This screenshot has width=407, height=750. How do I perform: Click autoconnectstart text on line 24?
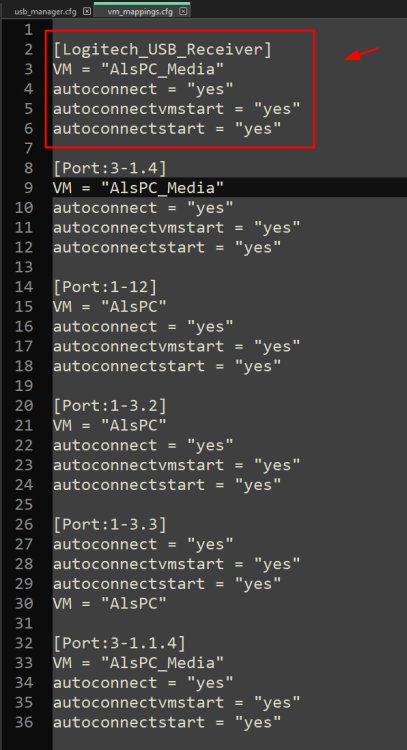[x=129, y=485]
